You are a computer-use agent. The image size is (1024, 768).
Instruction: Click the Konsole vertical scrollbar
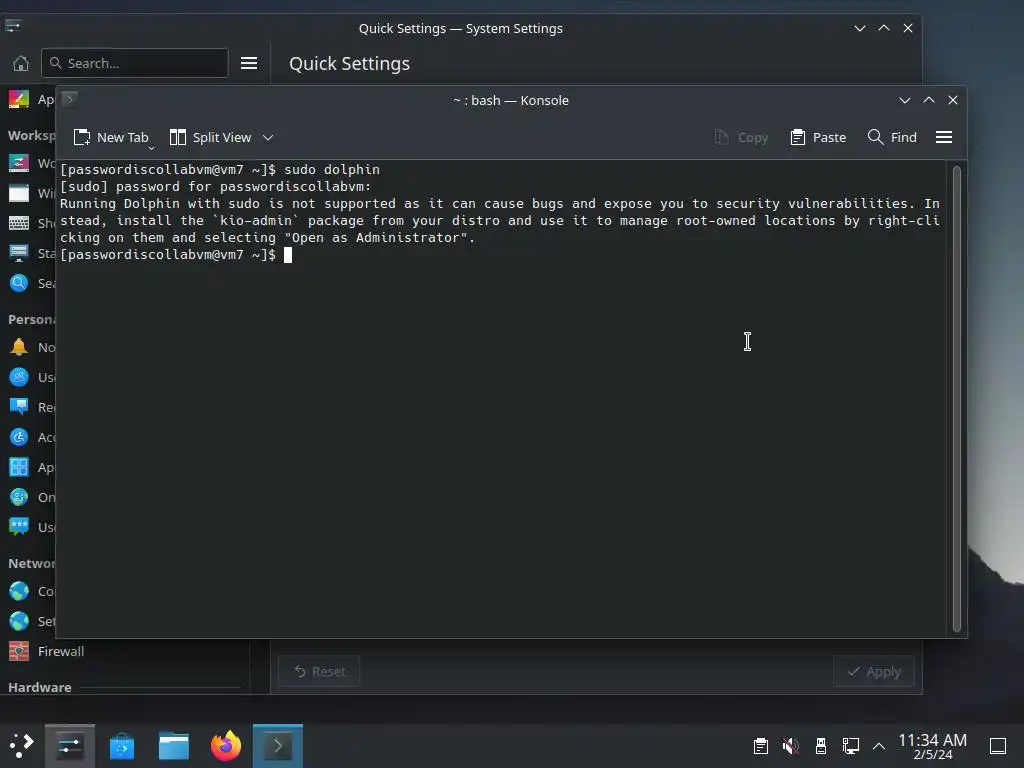pos(957,398)
